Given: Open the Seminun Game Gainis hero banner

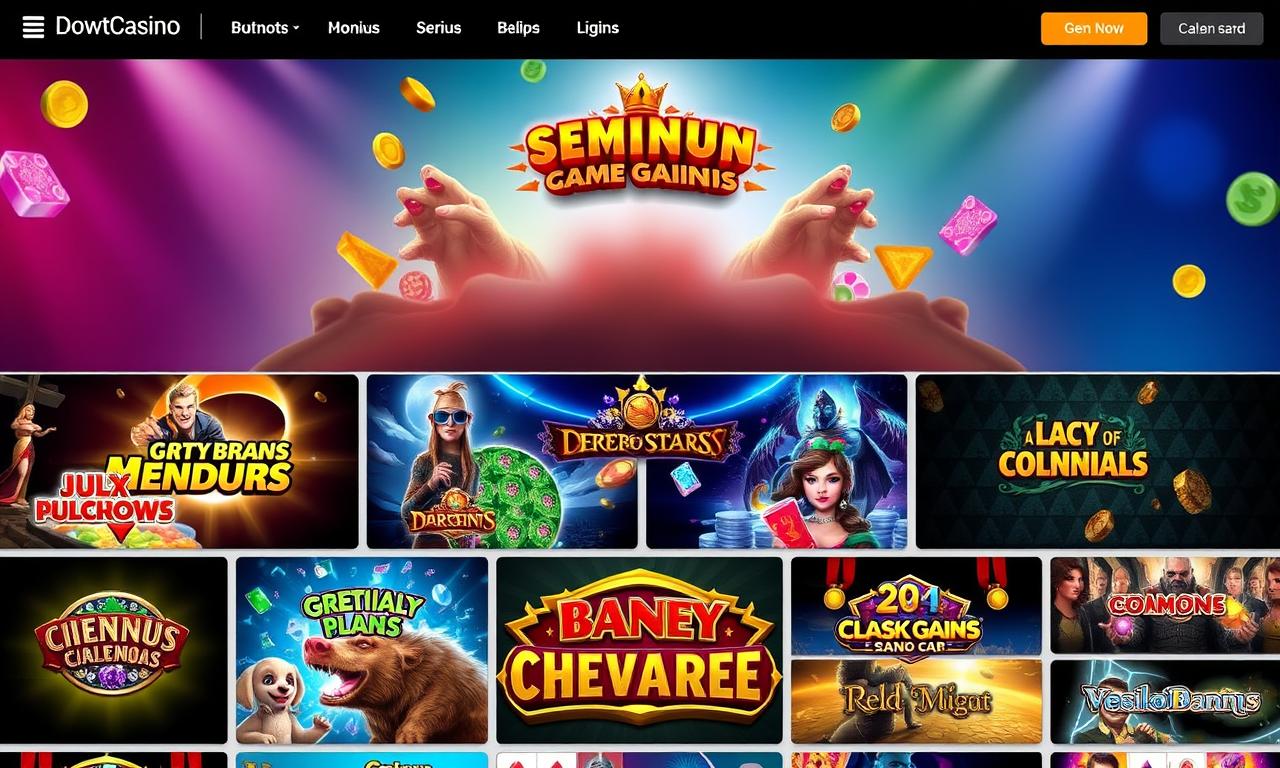Looking at the screenshot, I should pos(640,215).
